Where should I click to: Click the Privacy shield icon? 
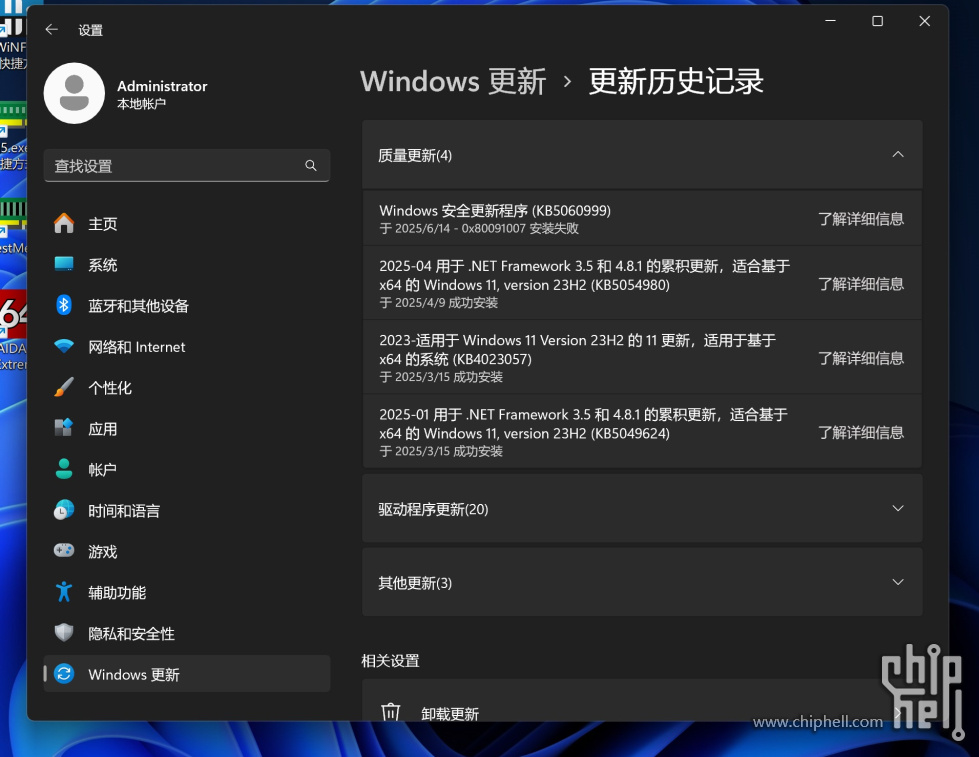pyautogui.click(x=64, y=633)
